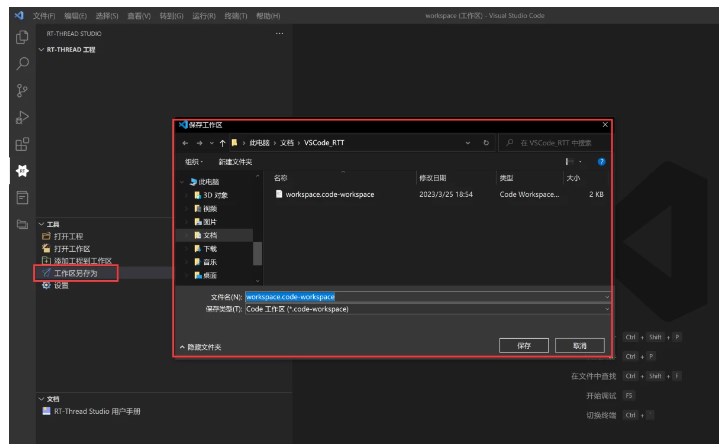The image size is (726, 448).
Task: Open RT-Thread Studio 用户手册 link
Action: tap(97, 411)
